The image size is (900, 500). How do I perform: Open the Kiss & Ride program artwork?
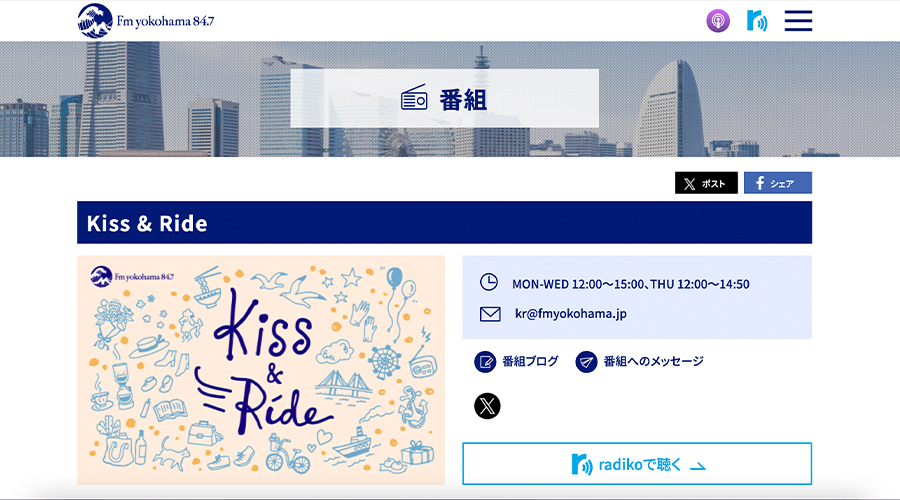click(261, 370)
